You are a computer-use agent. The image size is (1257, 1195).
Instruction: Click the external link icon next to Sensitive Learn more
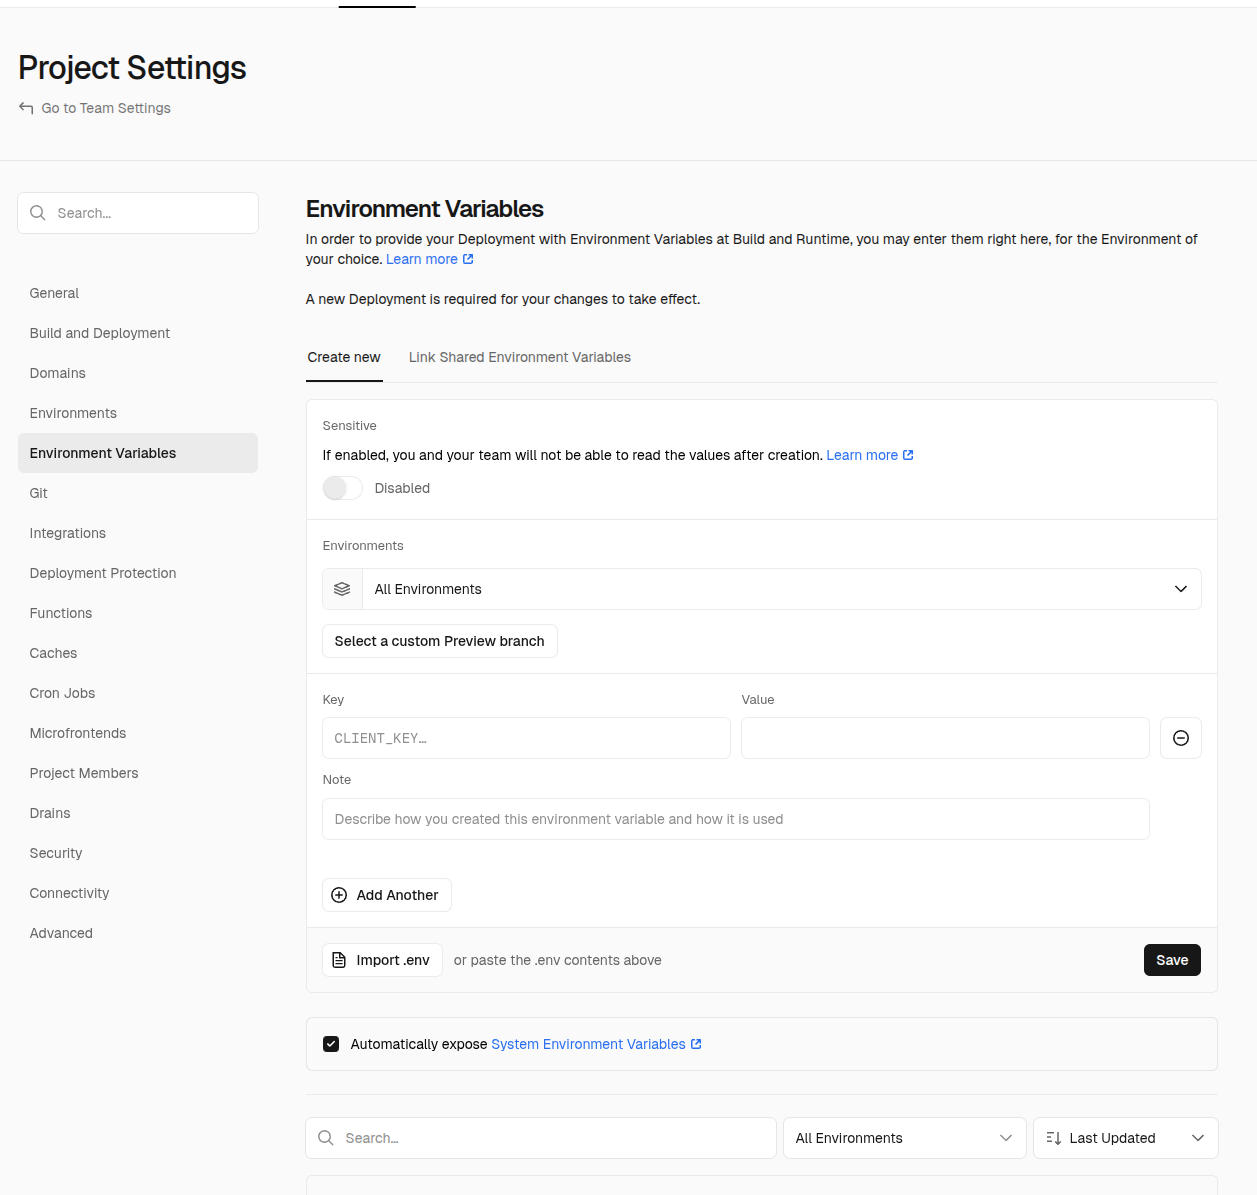[x=908, y=455]
